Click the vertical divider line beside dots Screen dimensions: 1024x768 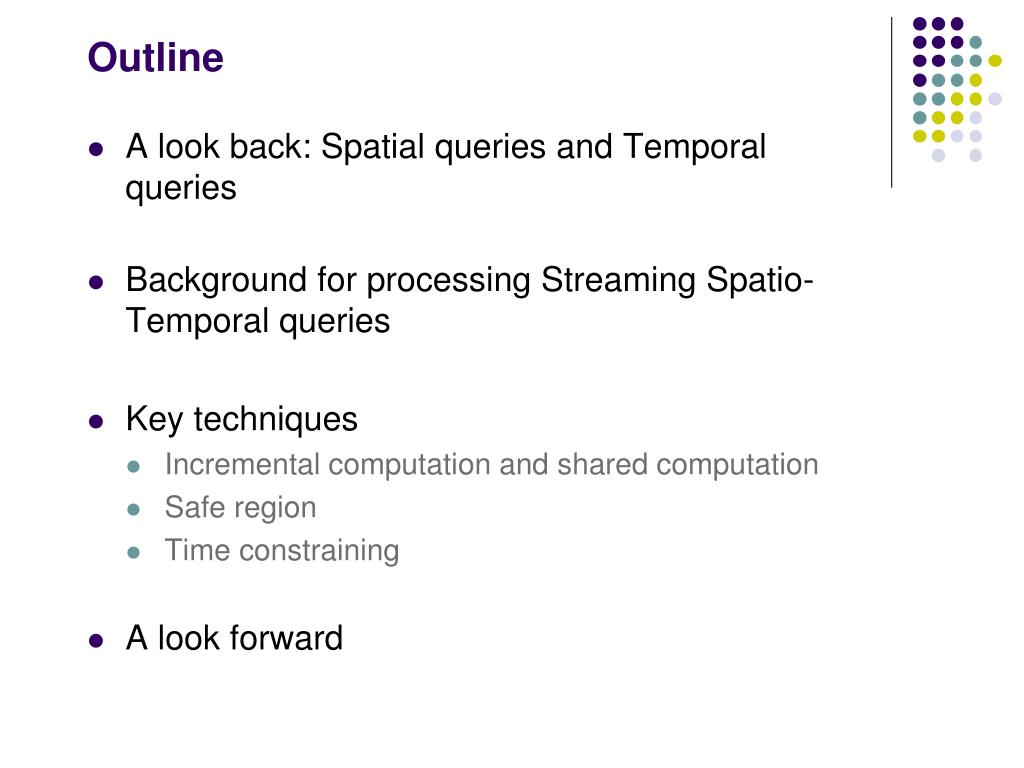point(891,103)
